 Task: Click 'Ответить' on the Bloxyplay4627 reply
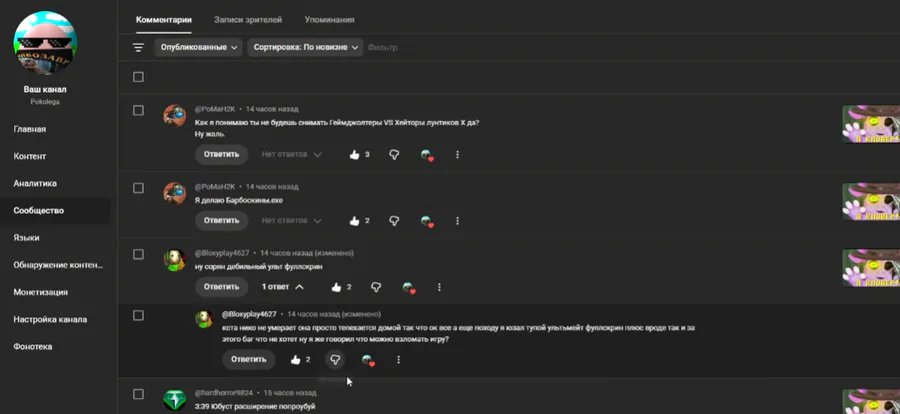(x=249, y=359)
